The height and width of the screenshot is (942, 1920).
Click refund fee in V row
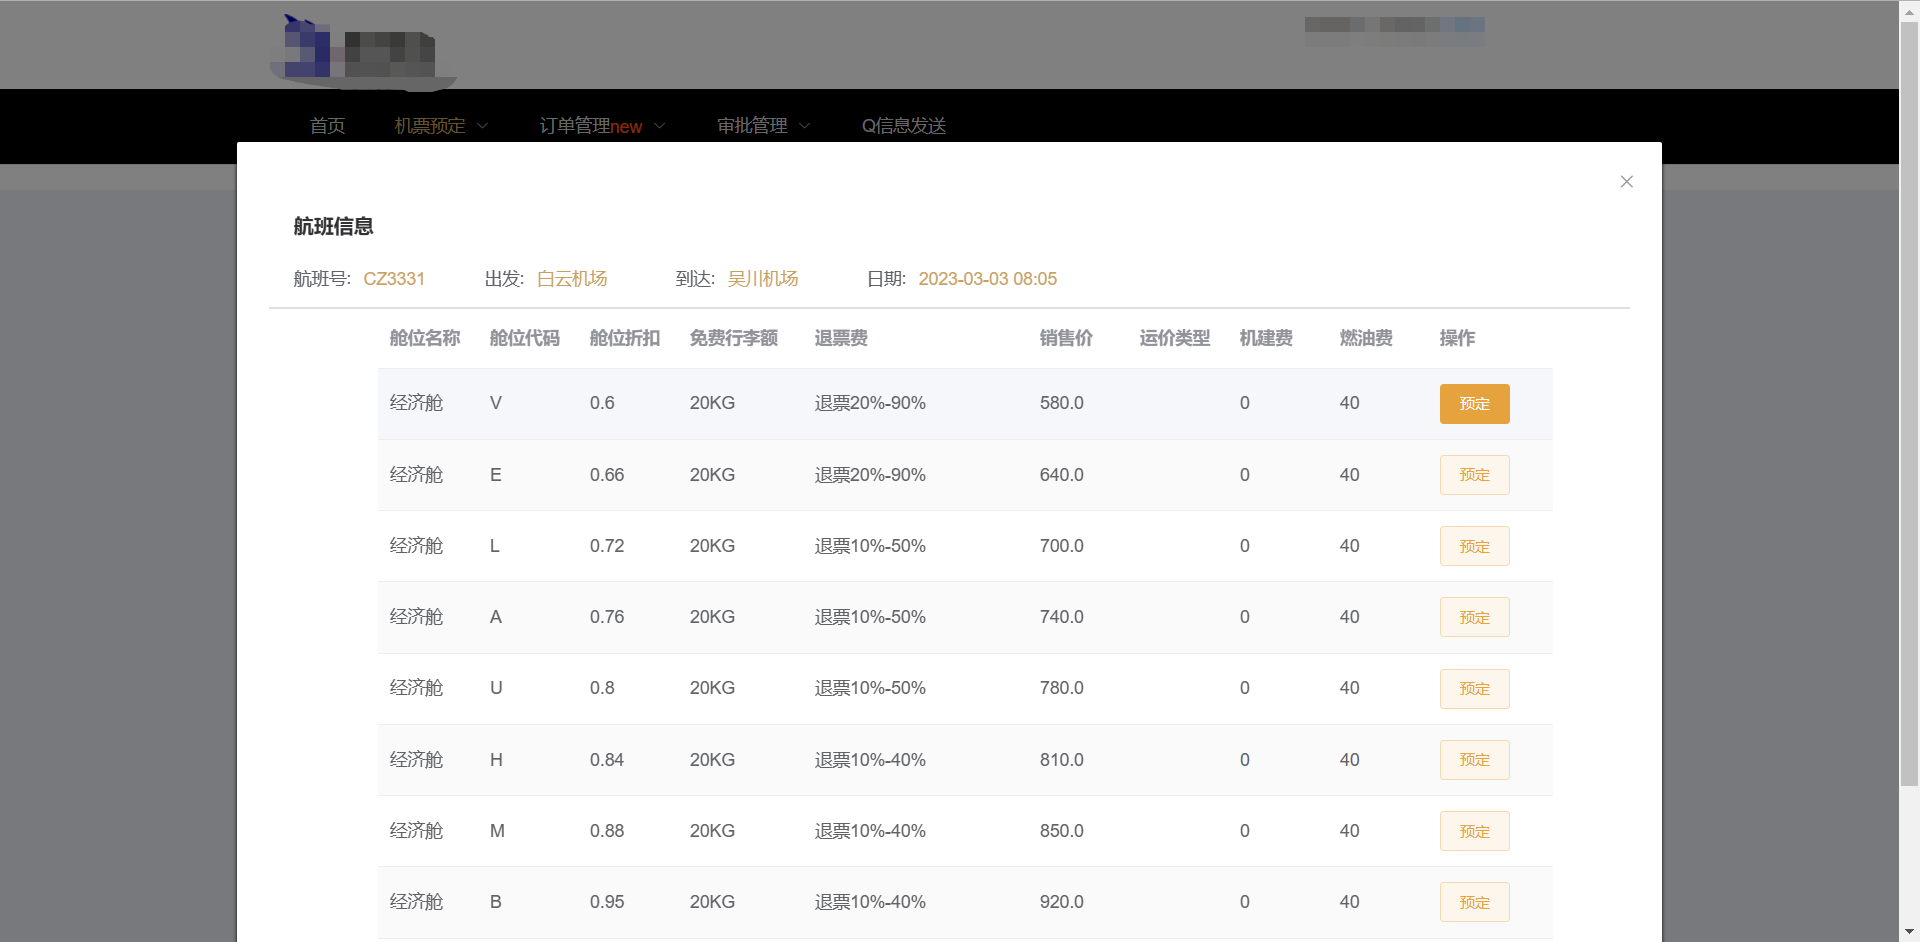(x=870, y=403)
